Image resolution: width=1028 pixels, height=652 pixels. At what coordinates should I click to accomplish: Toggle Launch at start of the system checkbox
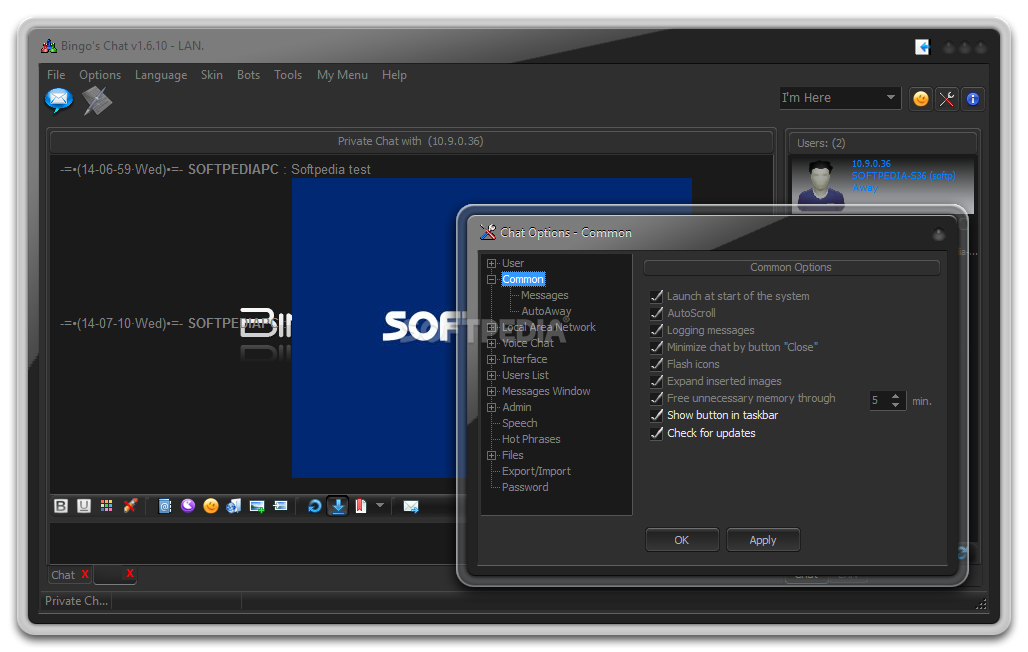click(x=656, y=296)
